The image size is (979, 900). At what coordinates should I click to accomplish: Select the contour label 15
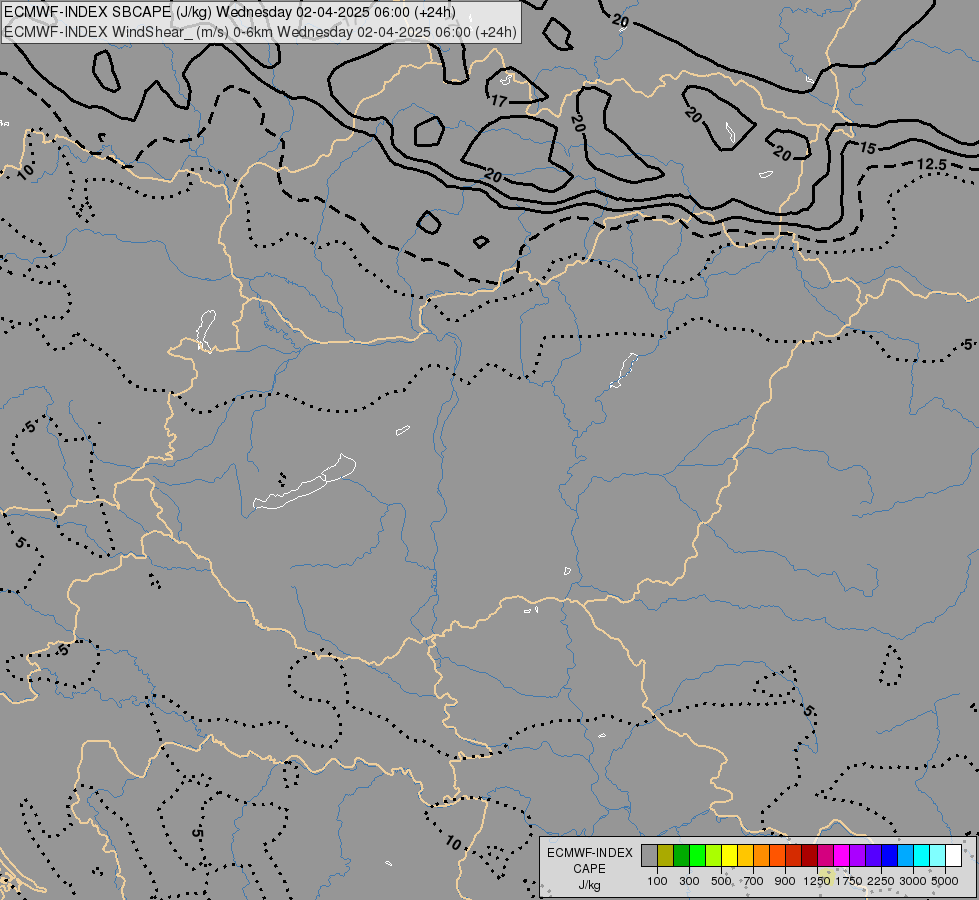868,148
